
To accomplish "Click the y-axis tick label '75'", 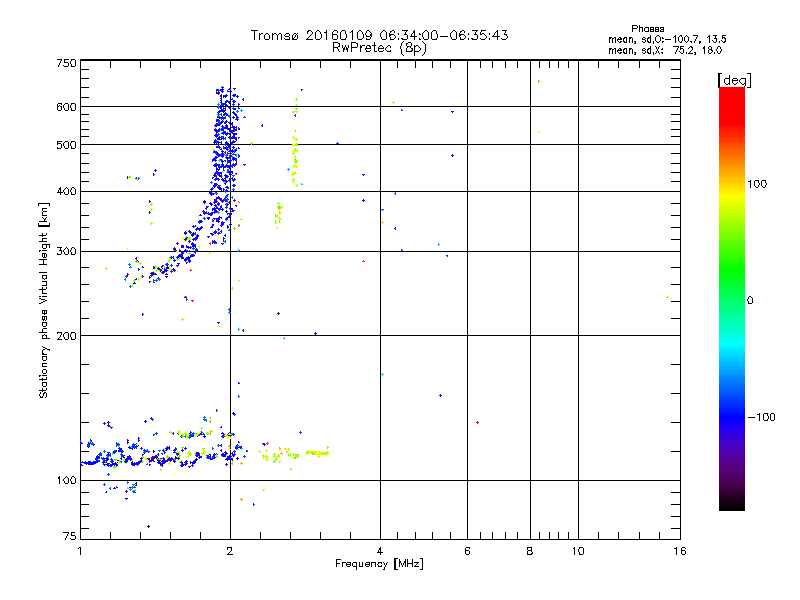I will pos(70,536).
